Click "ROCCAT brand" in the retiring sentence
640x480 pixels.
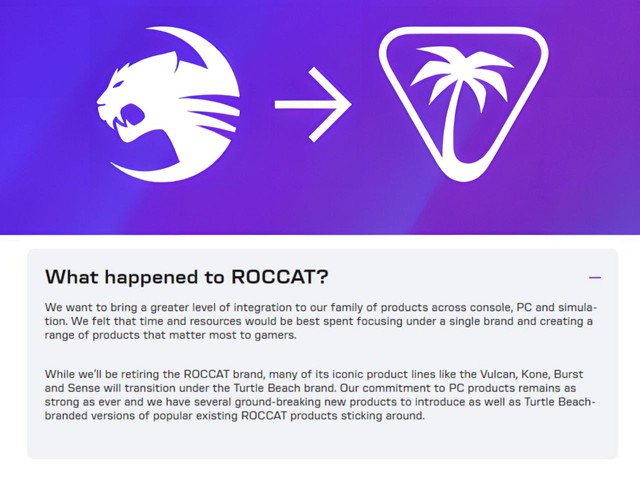pyautogui.click(x=222, y=374)
